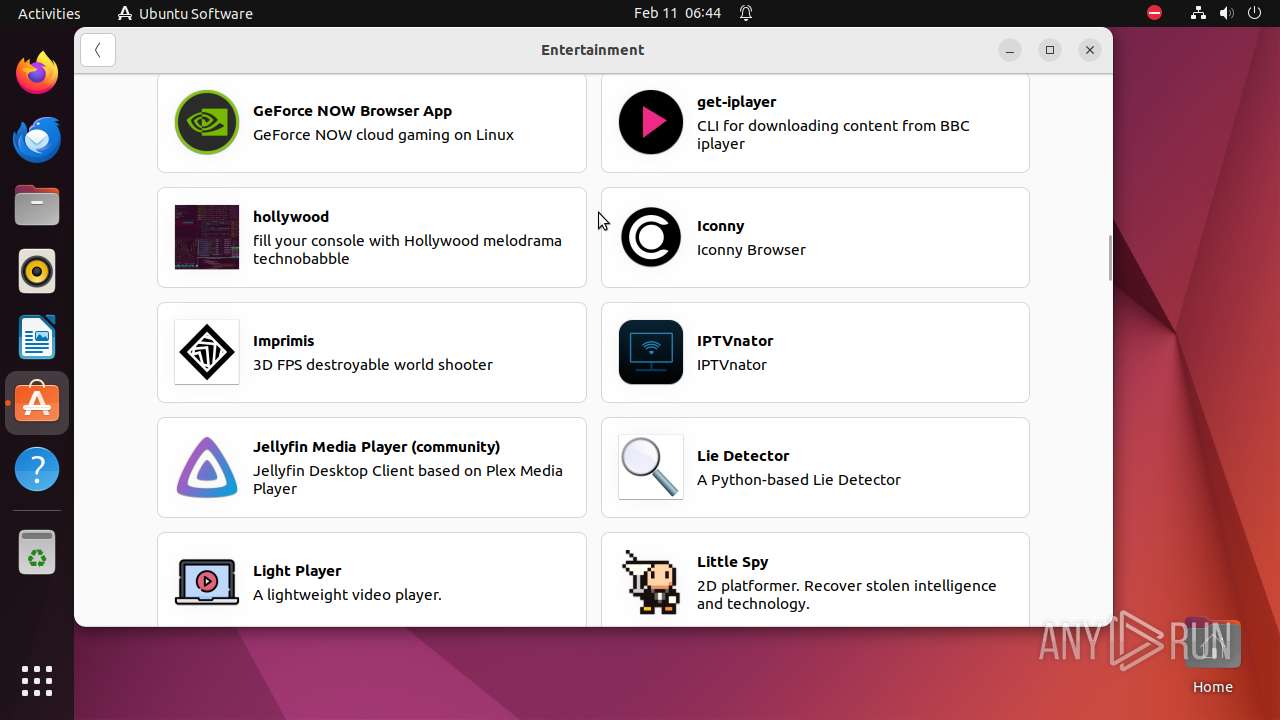Click the Light Player laptop icon
Screen dimensions: 1280x720
click(207, 582)
